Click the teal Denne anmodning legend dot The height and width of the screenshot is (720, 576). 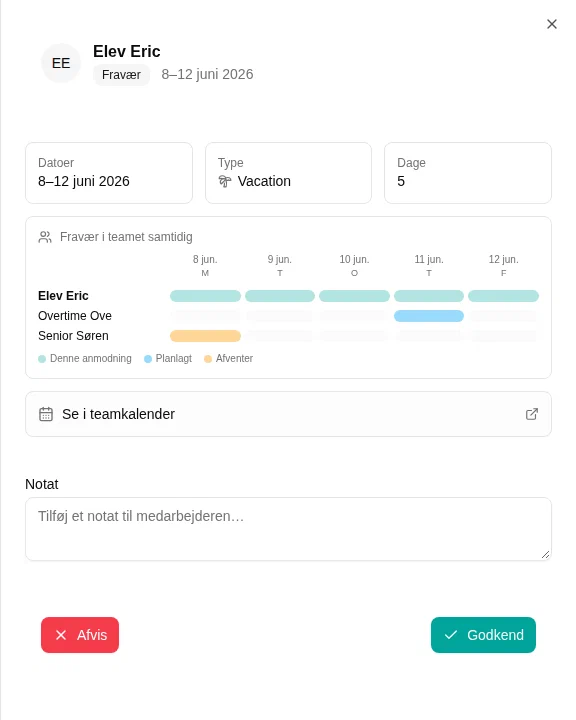tap(42, 359)
